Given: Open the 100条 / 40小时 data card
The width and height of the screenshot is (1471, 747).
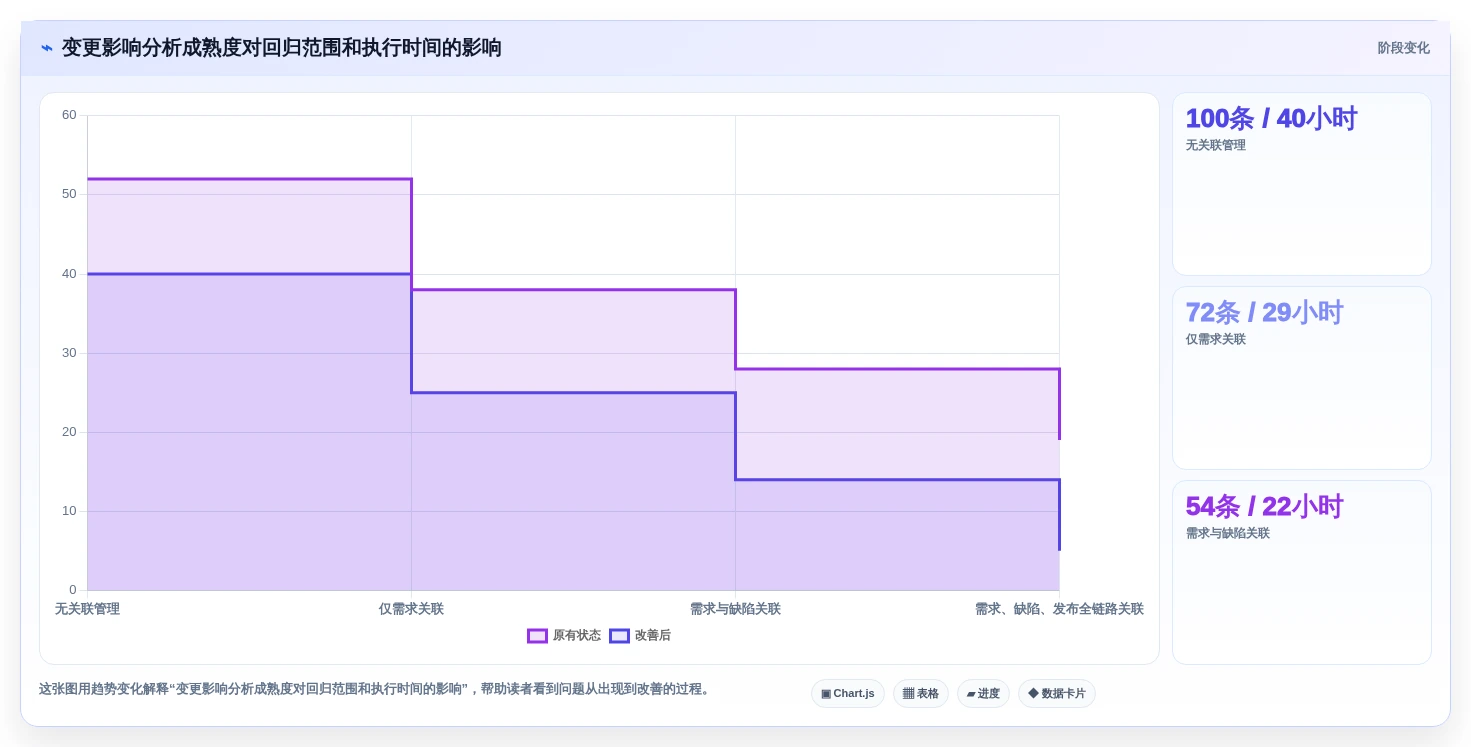Looking at the screenshot, I should (1302, 184).
